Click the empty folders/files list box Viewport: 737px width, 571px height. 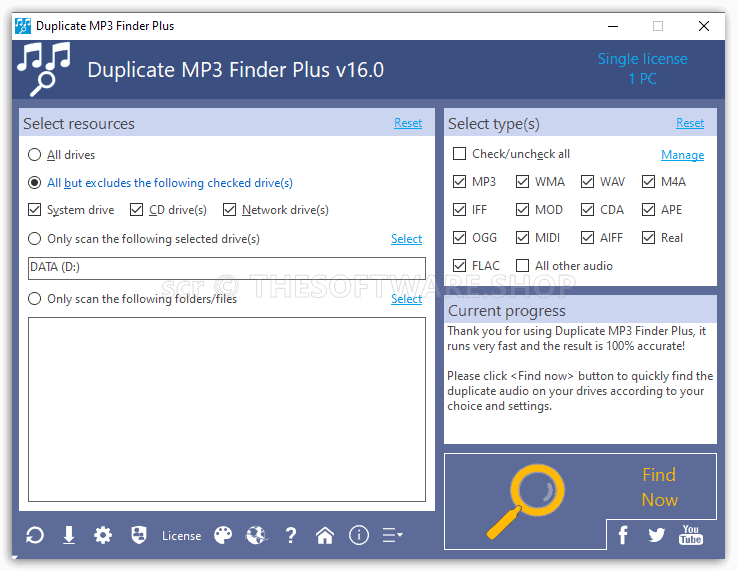point(227,409)
